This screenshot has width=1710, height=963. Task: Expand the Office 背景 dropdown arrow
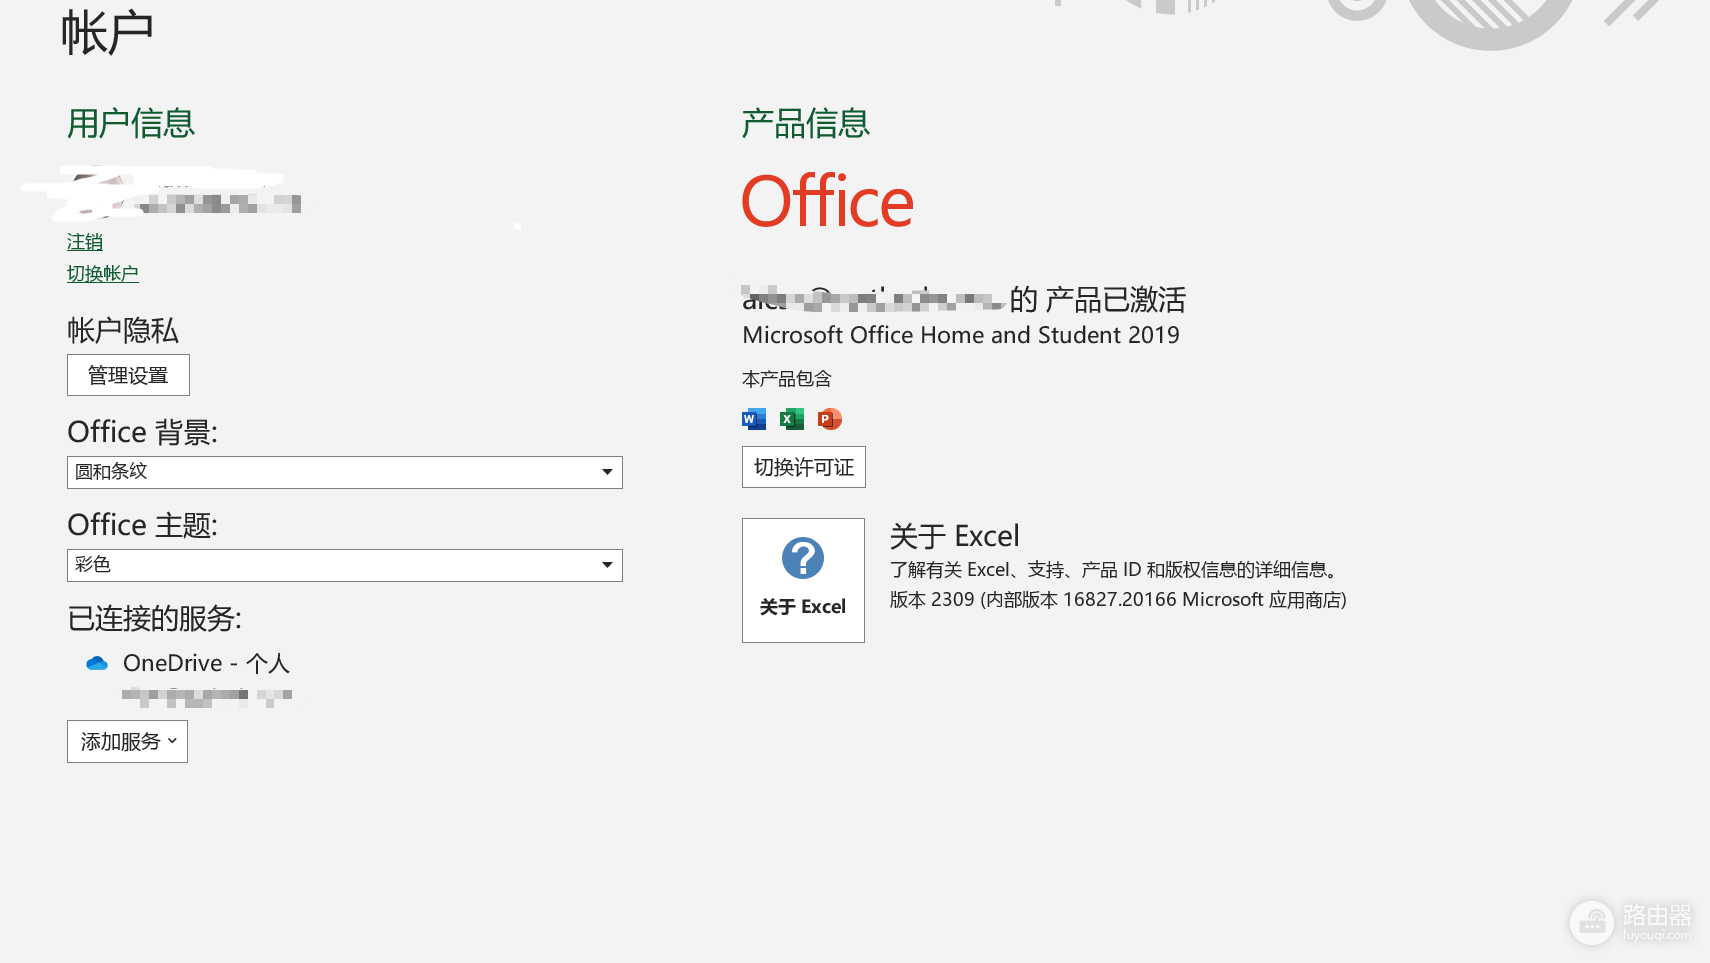607,472
